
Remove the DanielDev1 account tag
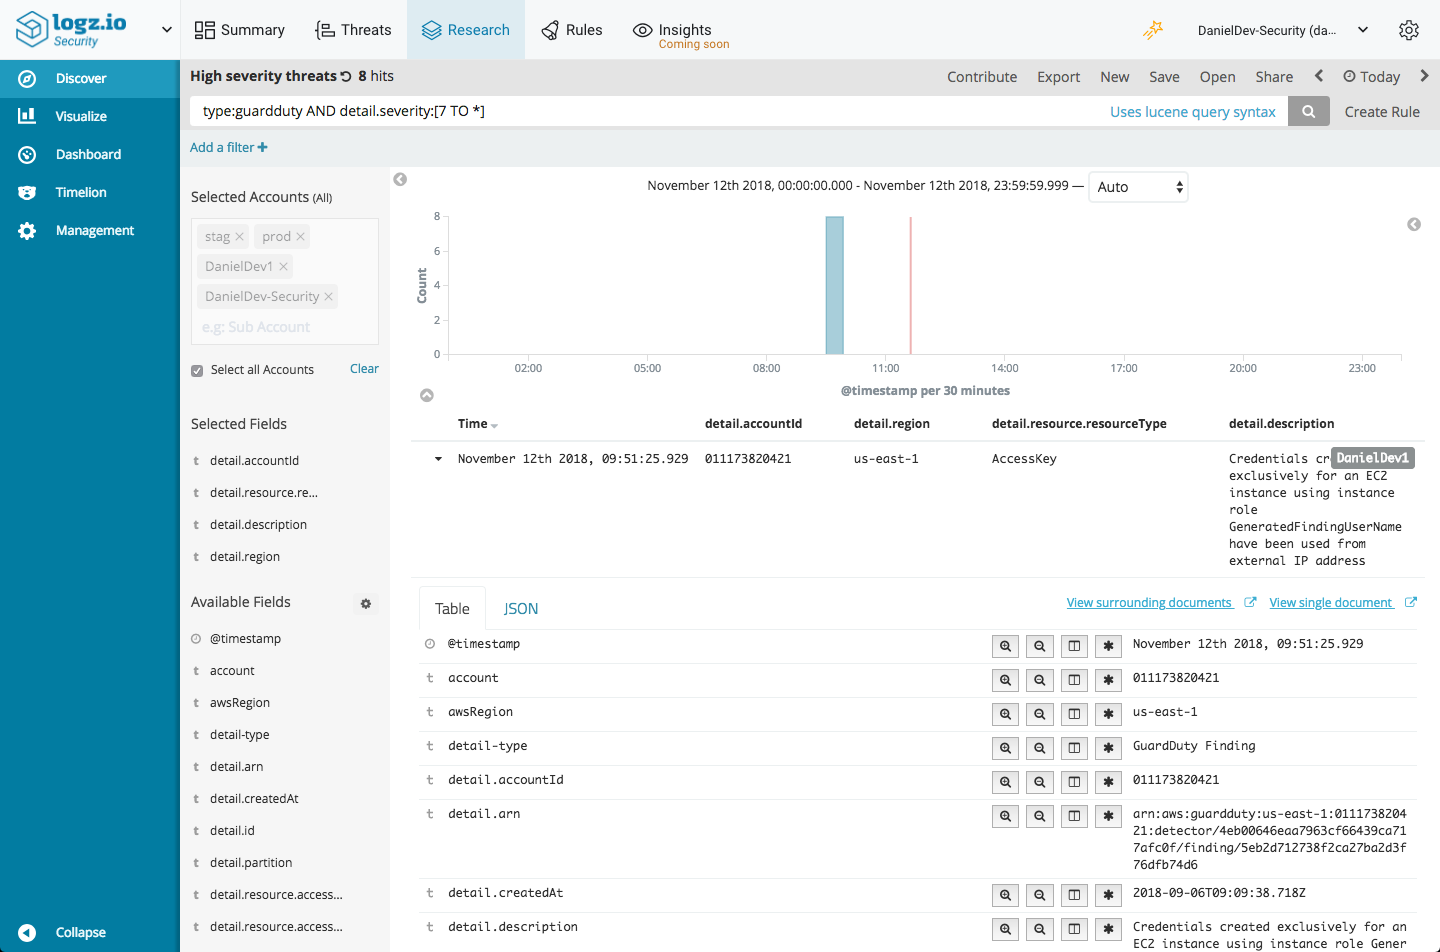pyautogui.click(x=283, y=267)
